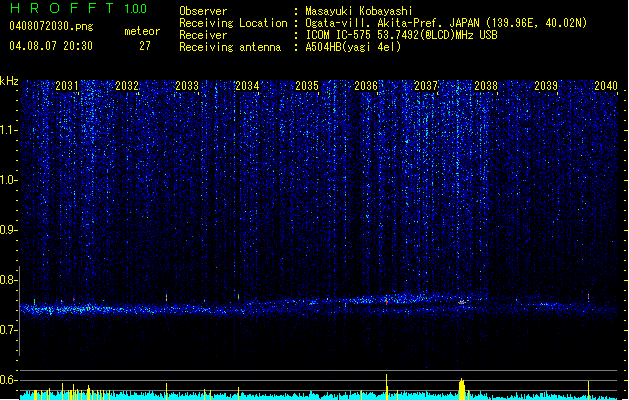
Task: Click the Ogata-vill. Akita-Pref. JAPAN location text
Action: click(x=446, y=23)
